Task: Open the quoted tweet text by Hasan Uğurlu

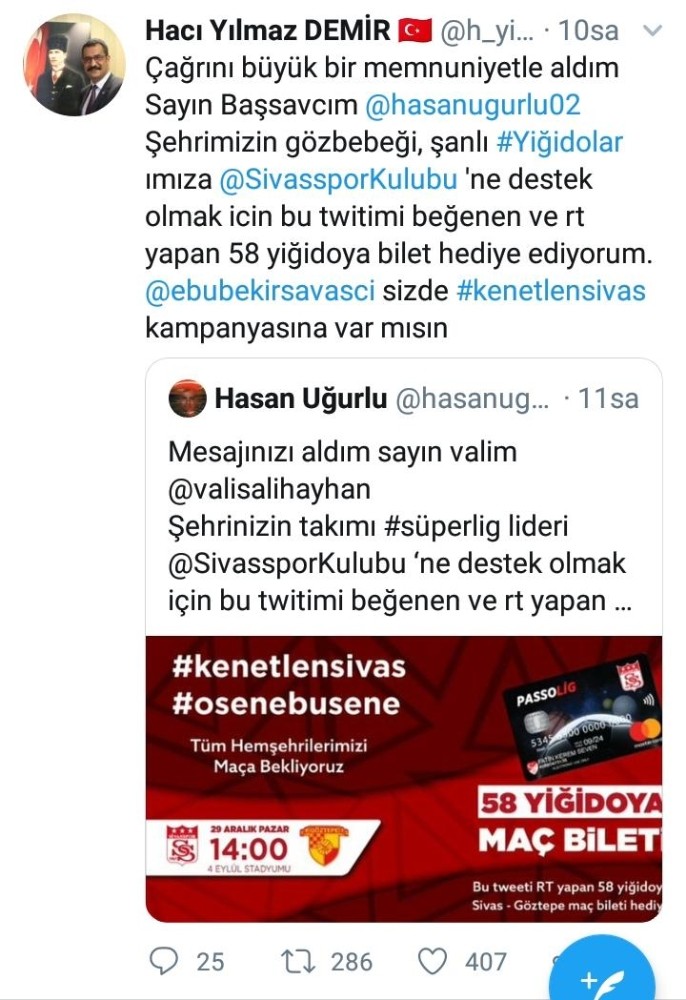Action: point(399,526)
